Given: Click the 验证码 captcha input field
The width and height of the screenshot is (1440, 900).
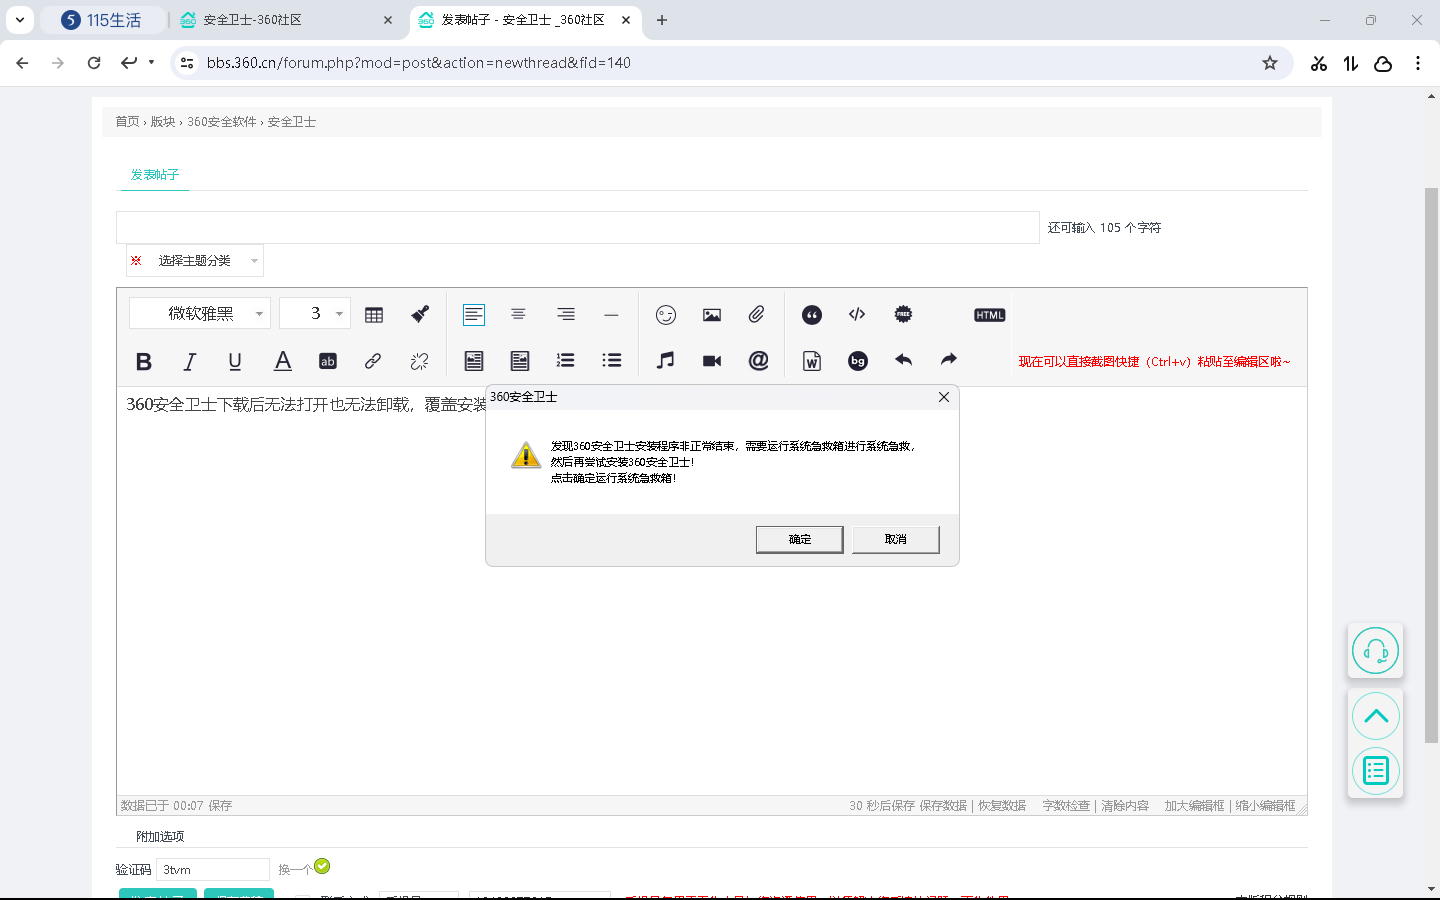Looking at the screenshot, I should 213,869.
